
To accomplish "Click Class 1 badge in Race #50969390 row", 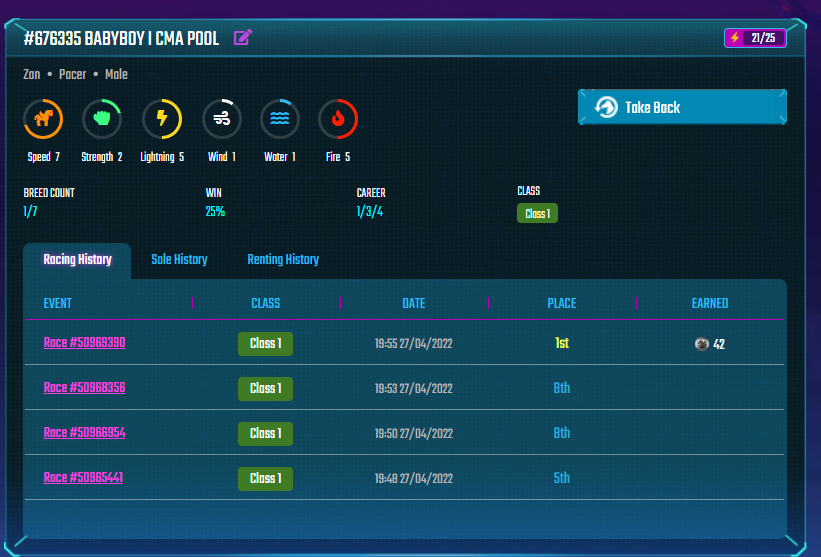I will click(265, 344).
